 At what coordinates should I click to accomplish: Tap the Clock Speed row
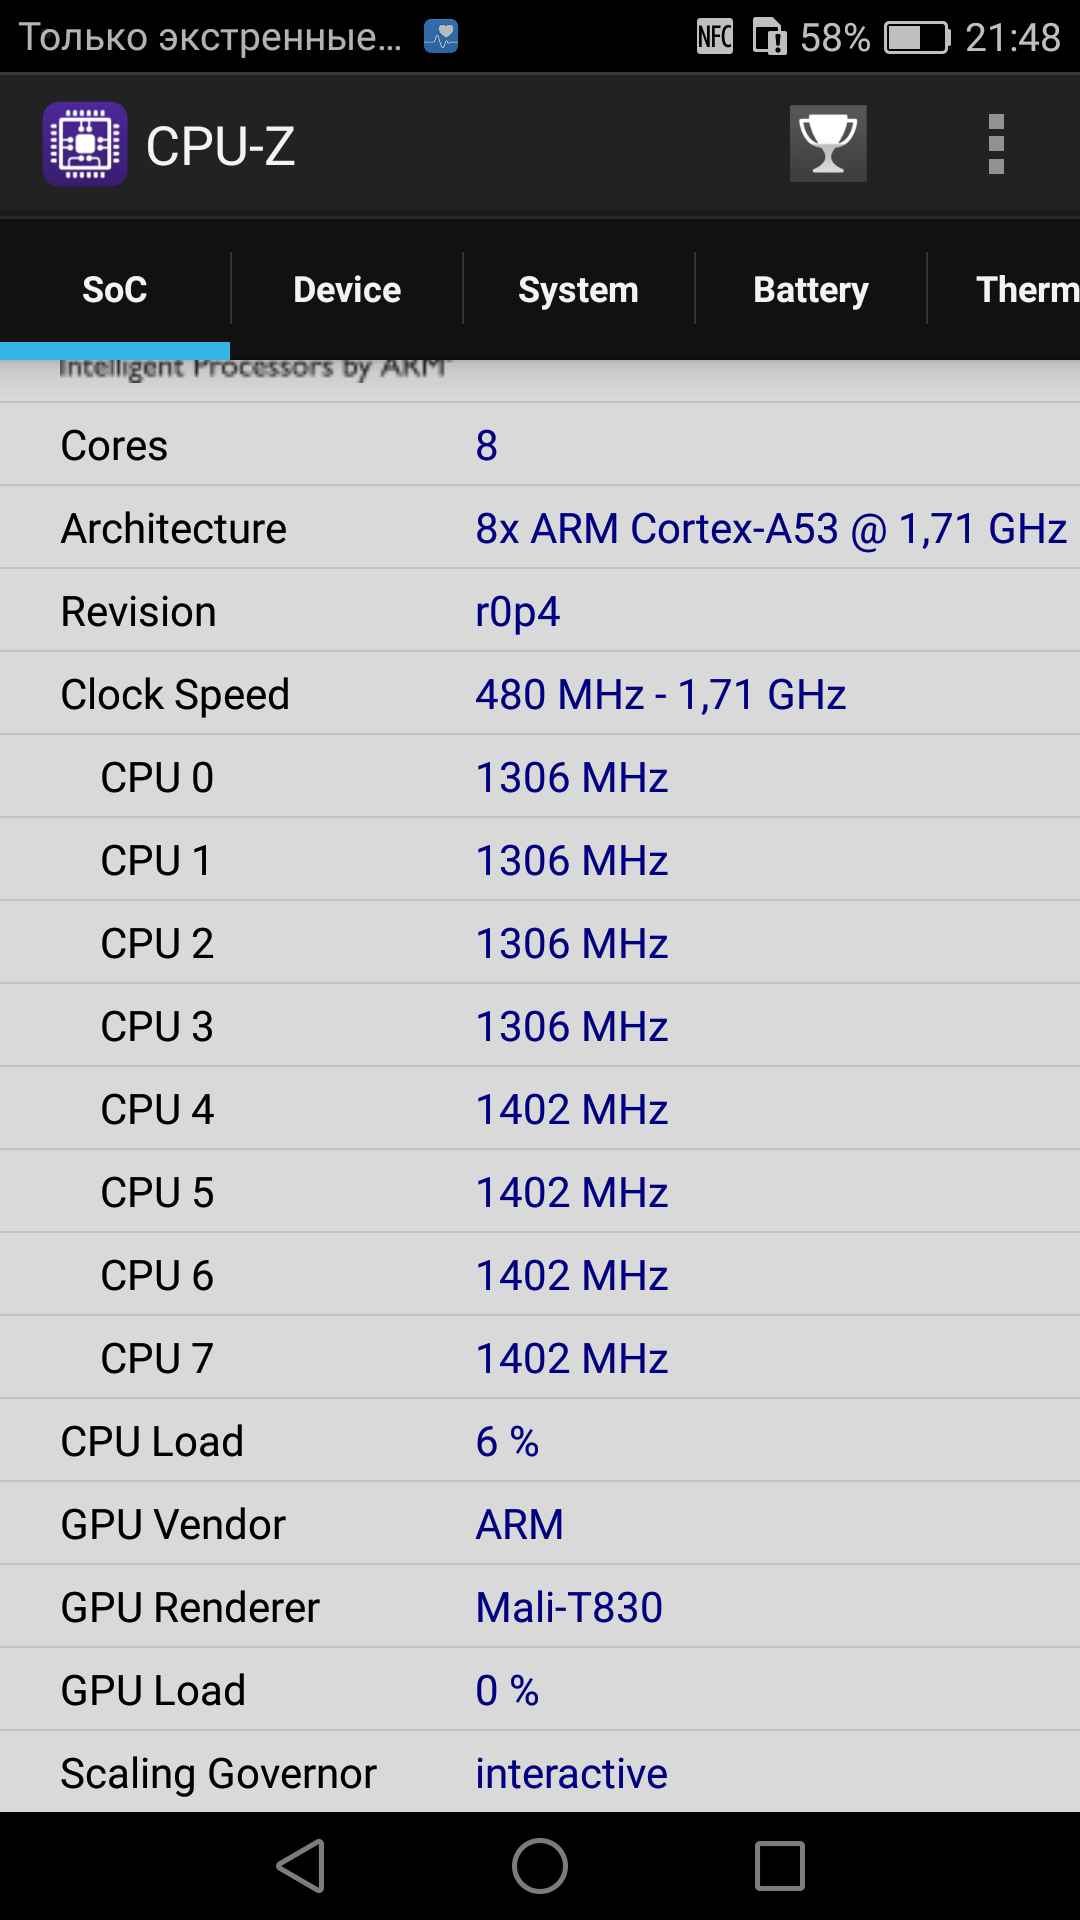point(540,694)
